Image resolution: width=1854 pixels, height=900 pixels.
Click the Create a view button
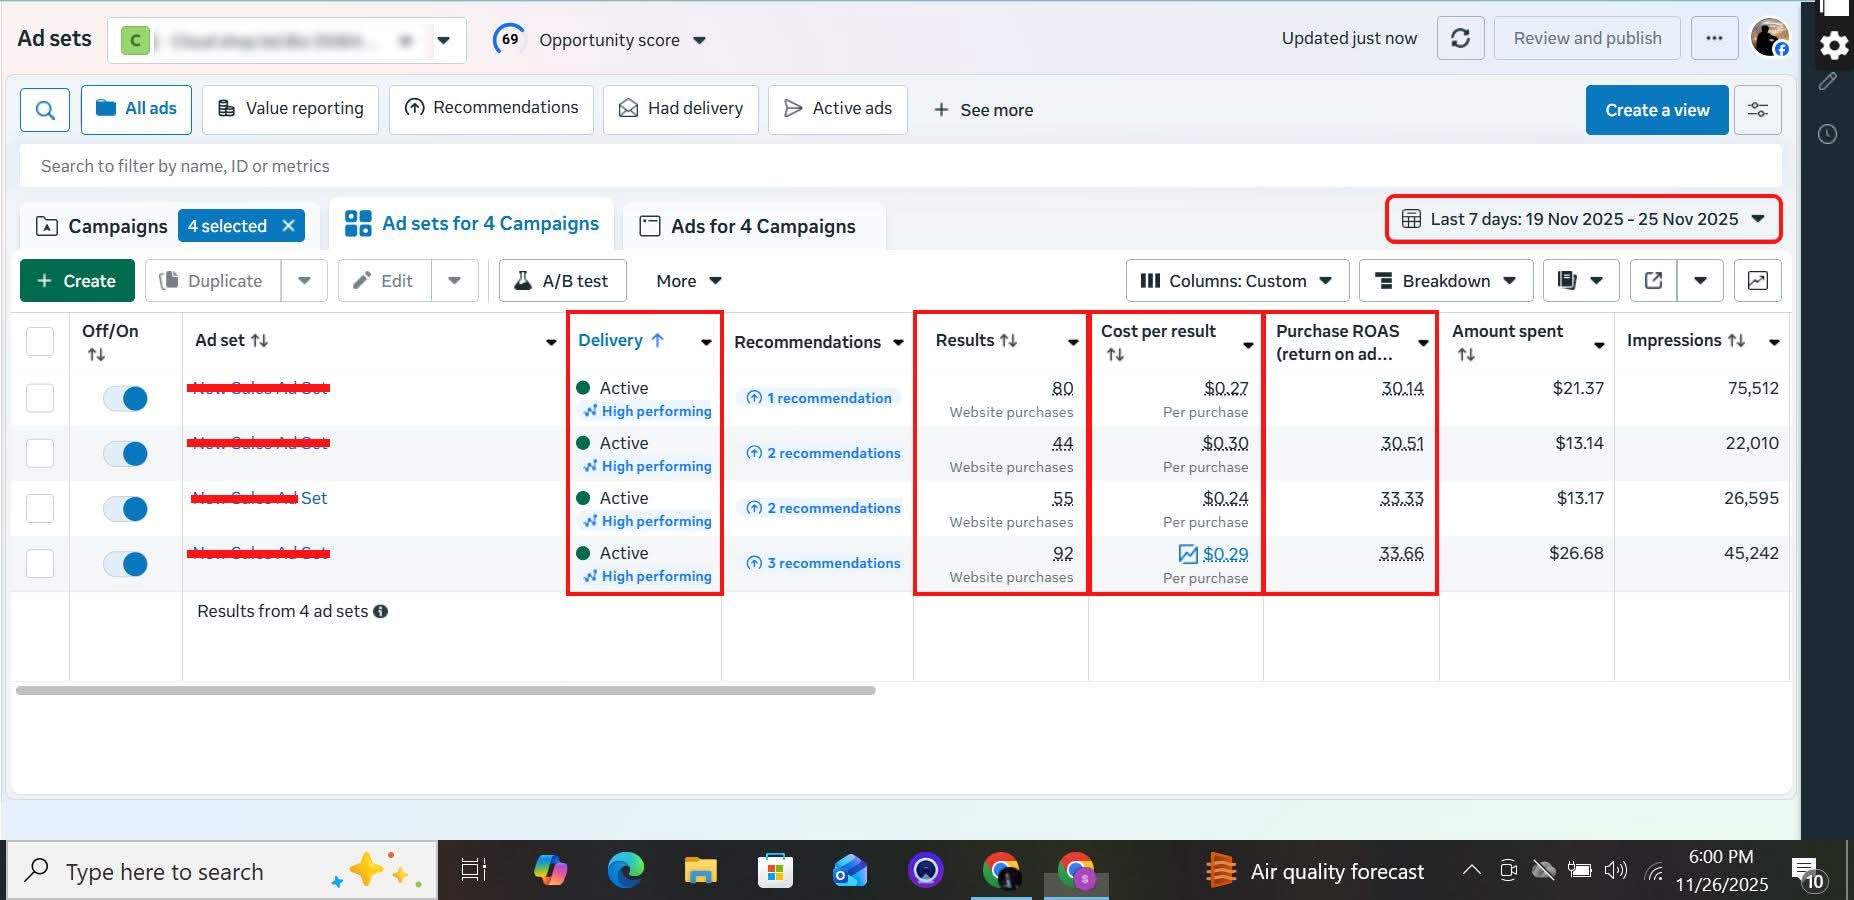(1656, 110)
